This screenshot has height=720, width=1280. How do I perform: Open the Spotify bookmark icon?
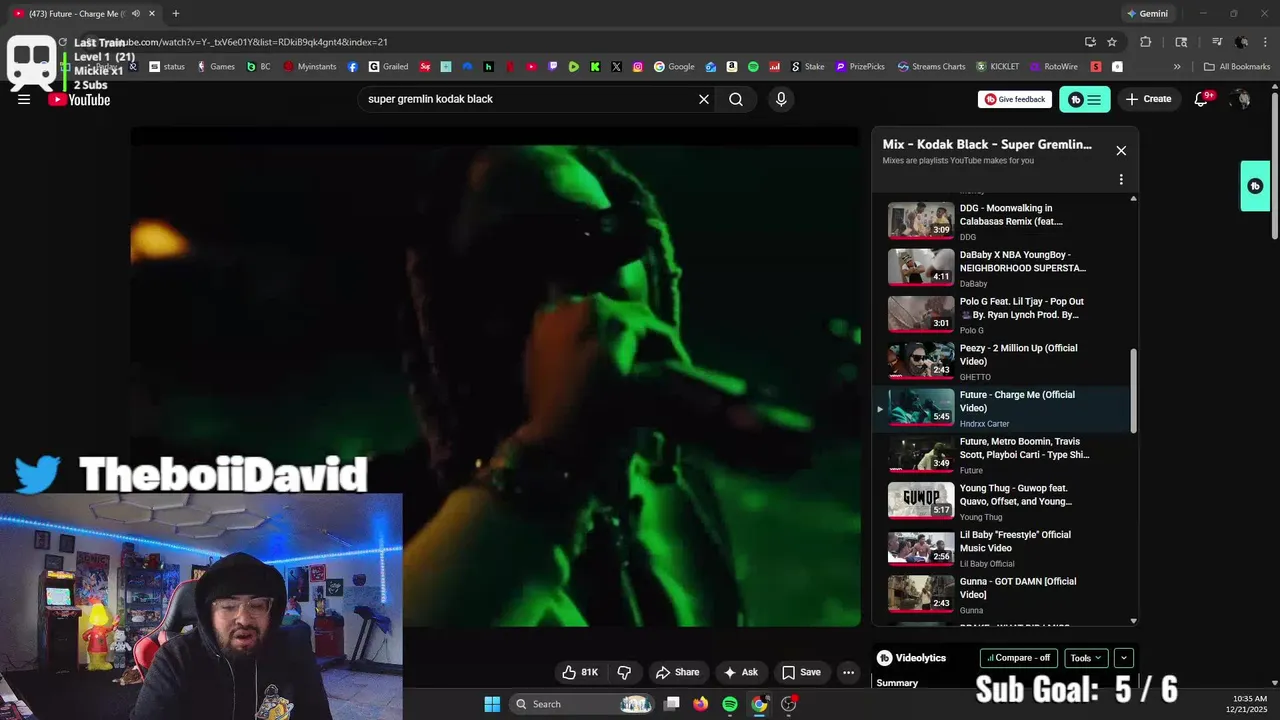[x=753, y=67]
